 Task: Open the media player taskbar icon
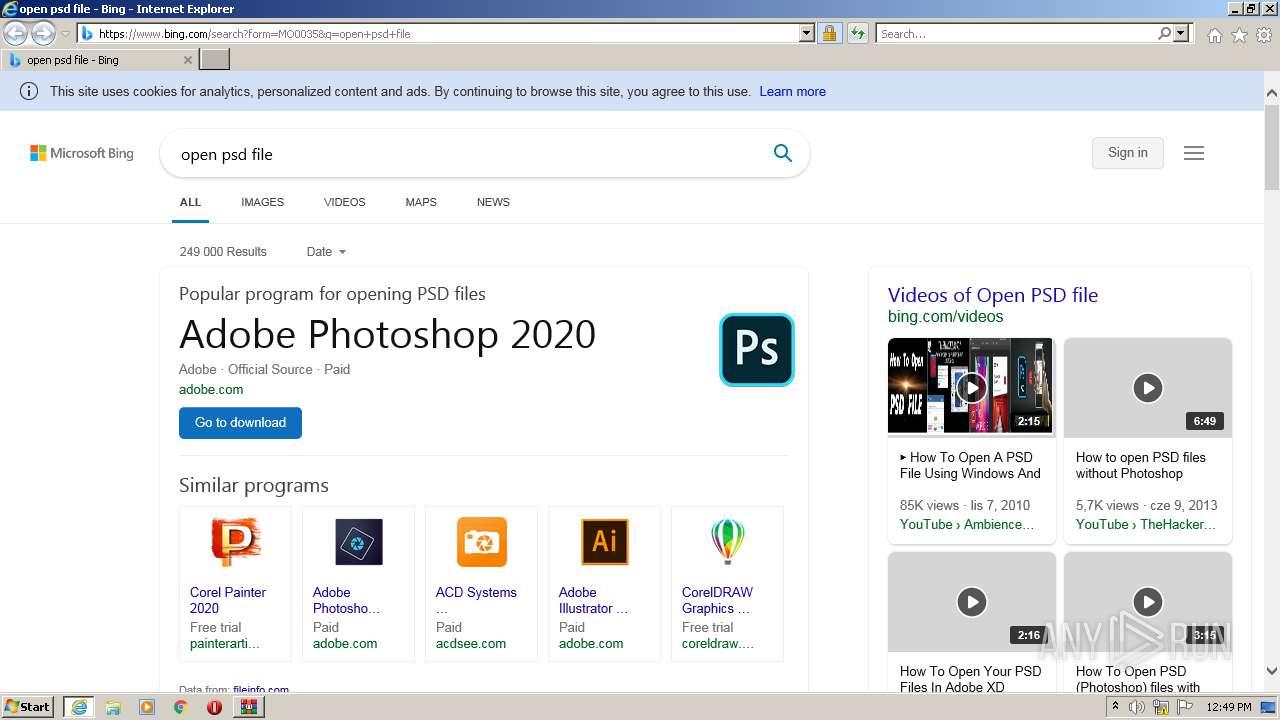(147, 707)
